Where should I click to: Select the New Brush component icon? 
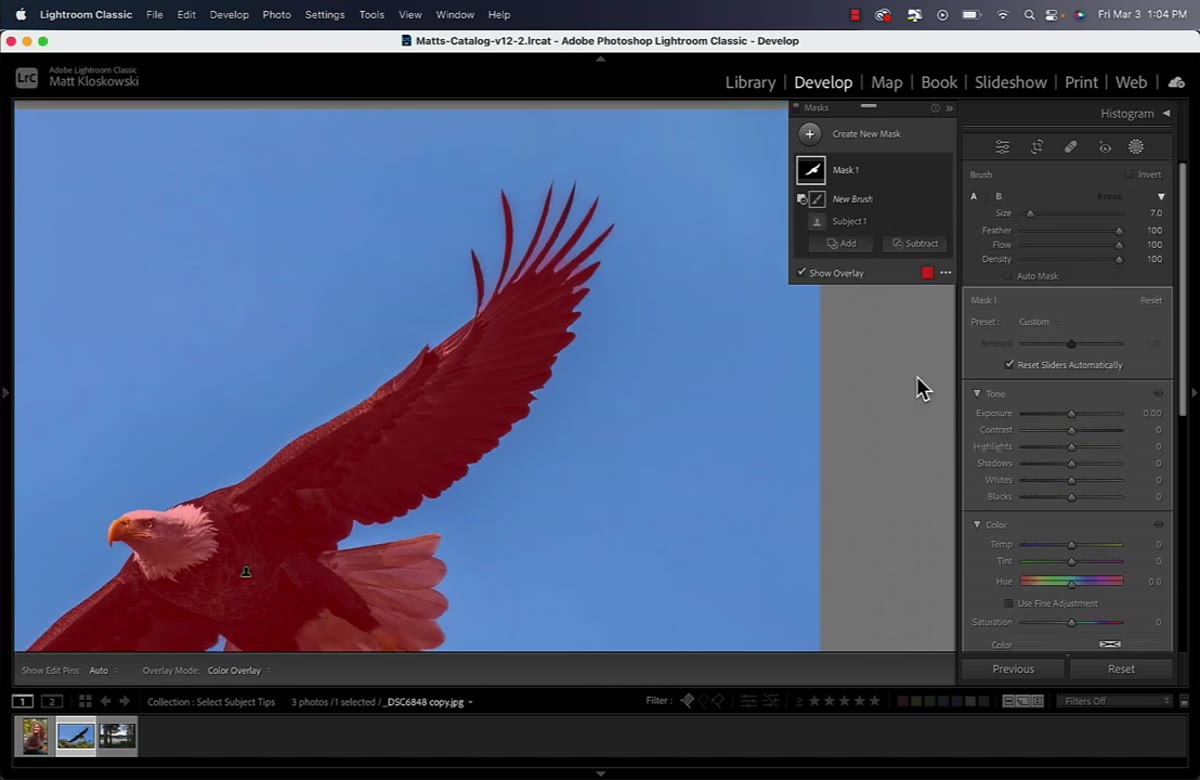817,199
